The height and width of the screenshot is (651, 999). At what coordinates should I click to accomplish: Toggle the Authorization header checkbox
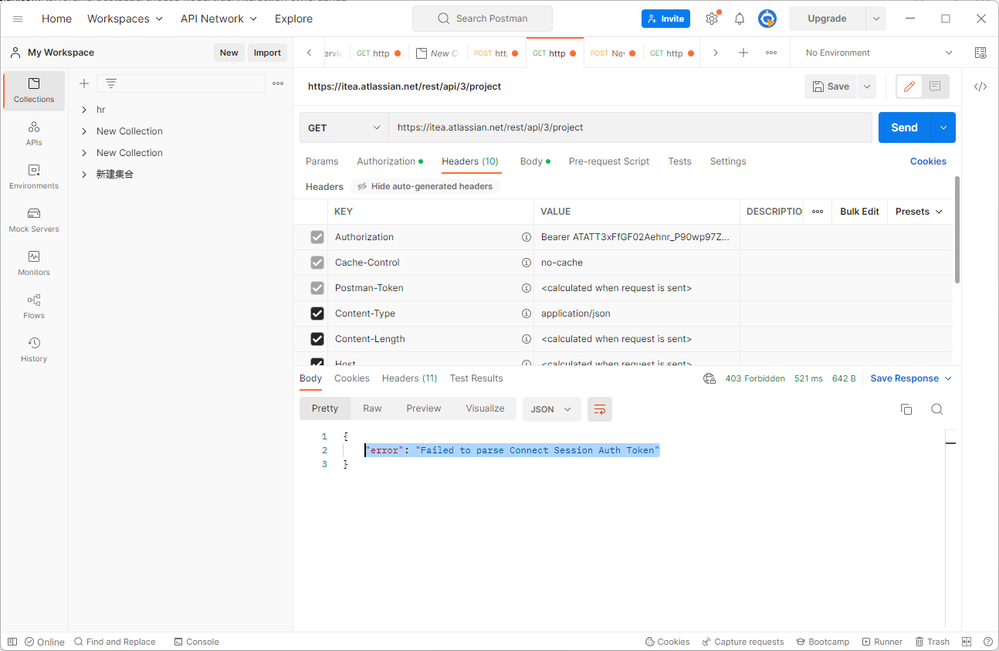tap(317, 237)
